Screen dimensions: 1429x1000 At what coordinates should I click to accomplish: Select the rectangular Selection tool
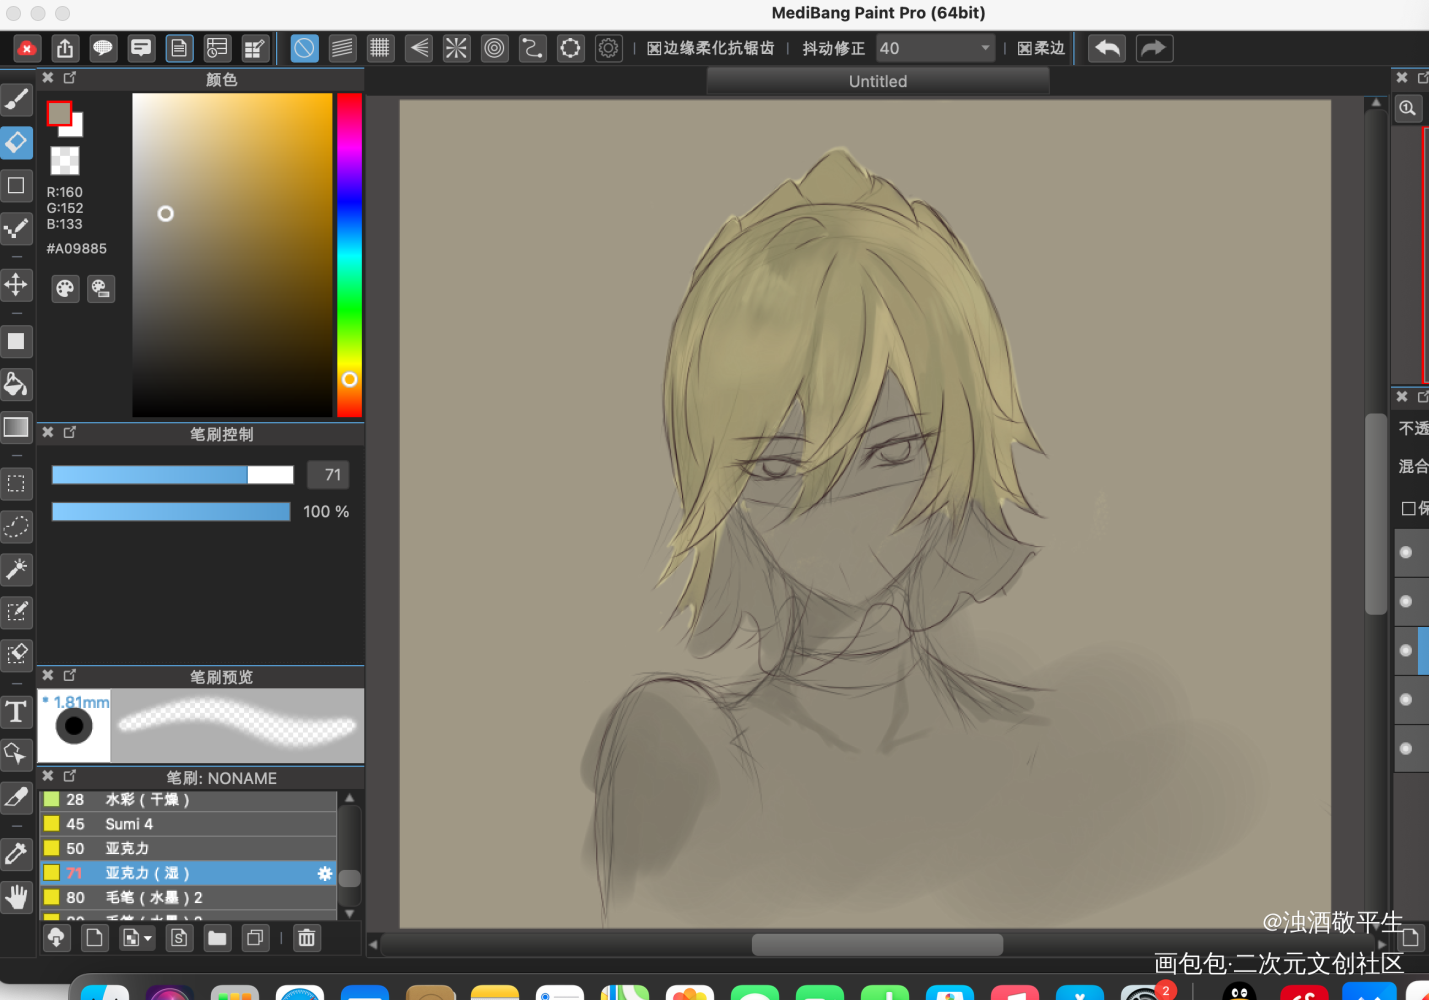point(16,484)
